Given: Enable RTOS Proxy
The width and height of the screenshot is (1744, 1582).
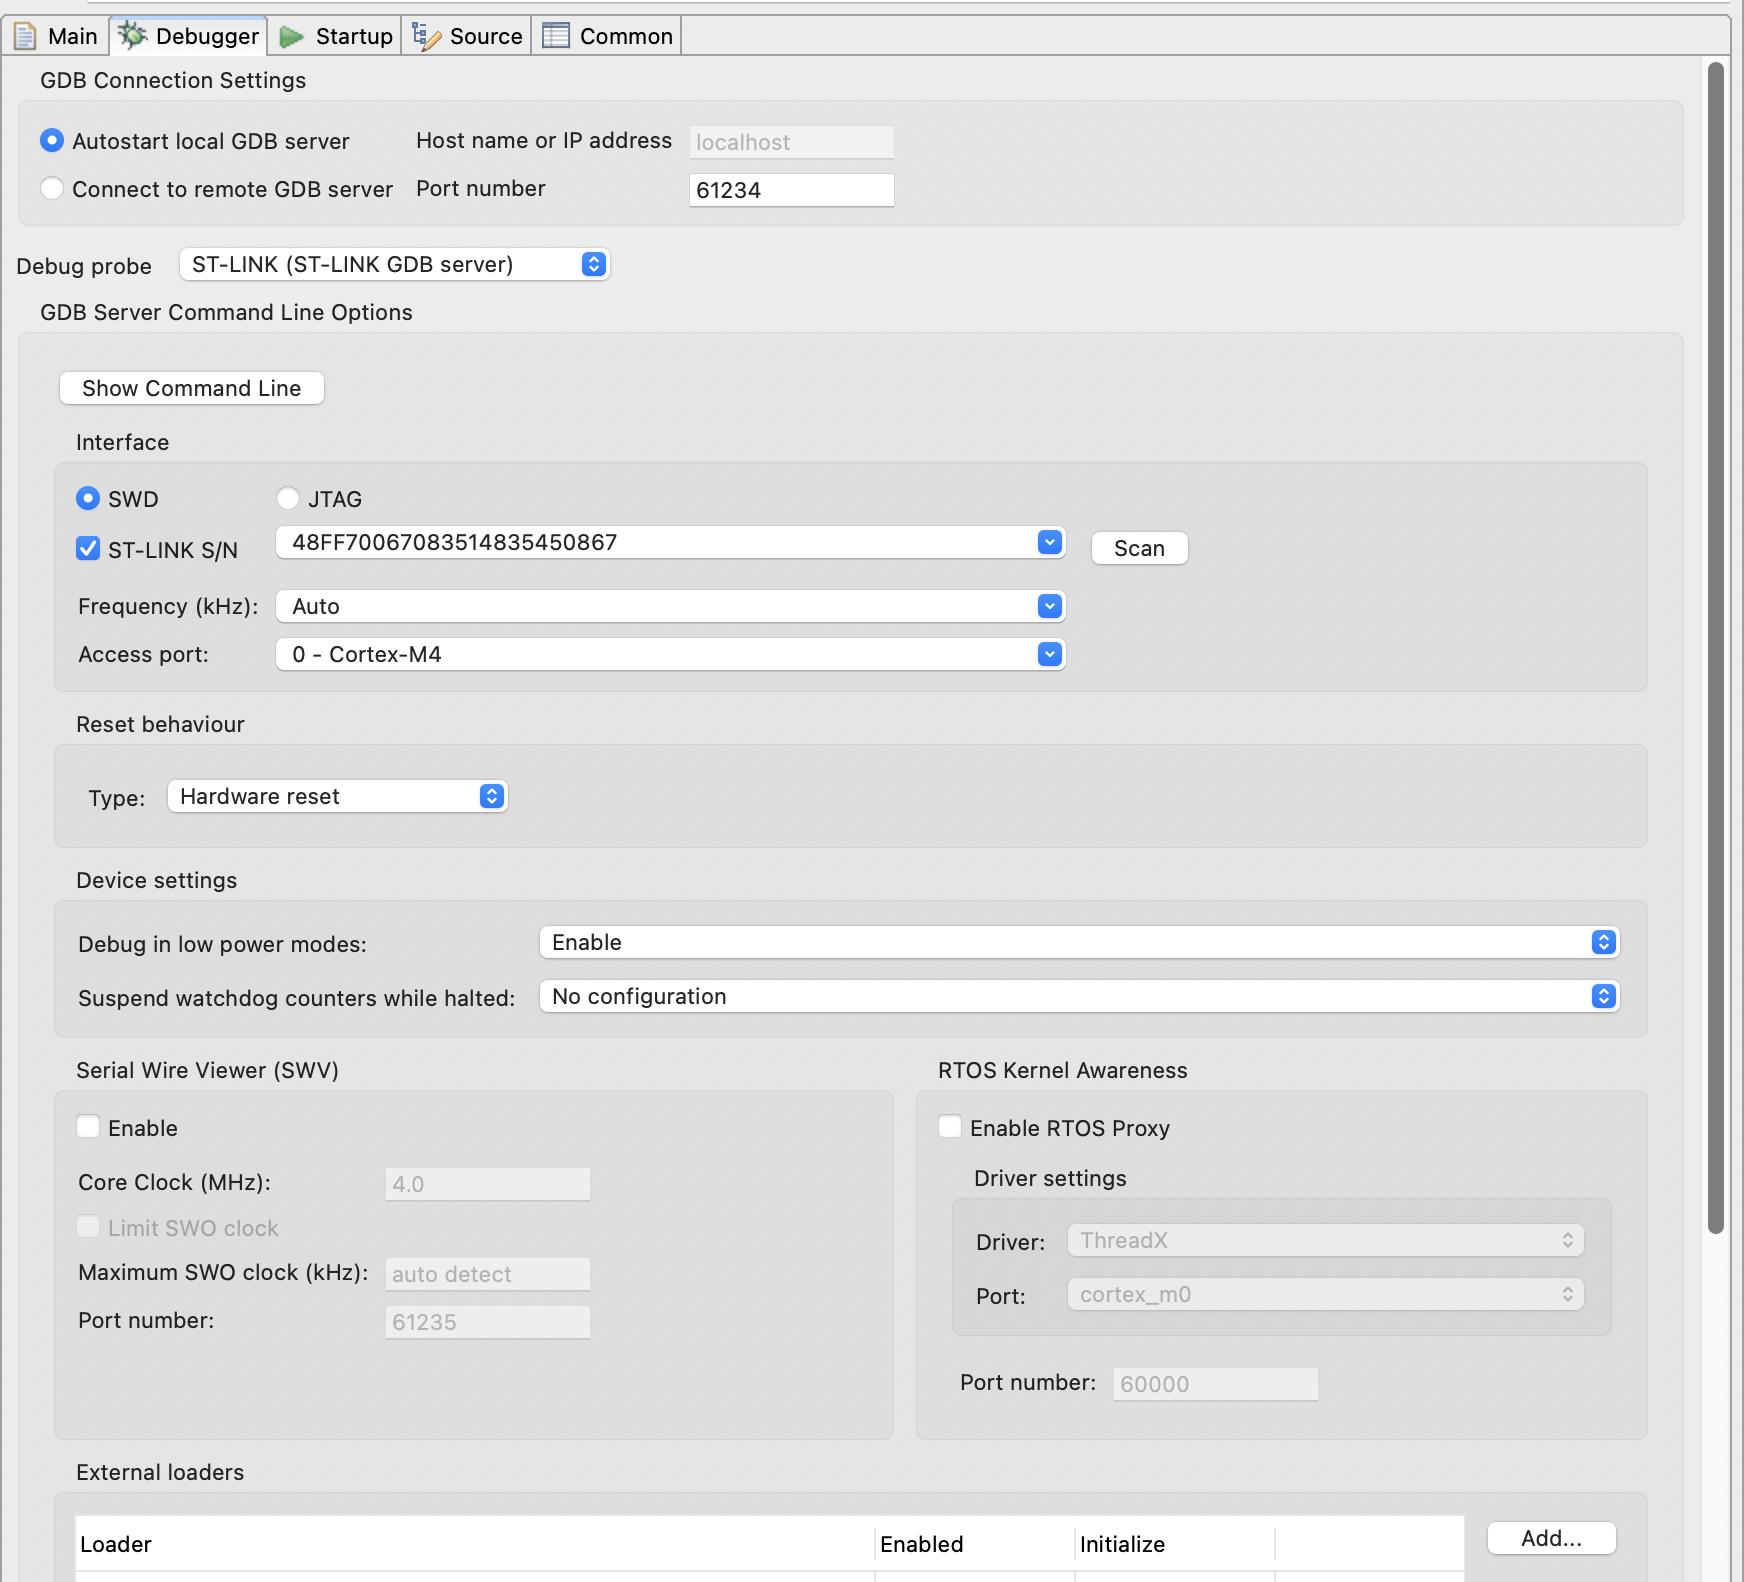Looking at the screenshot, I should click(x=949, y=1127).
